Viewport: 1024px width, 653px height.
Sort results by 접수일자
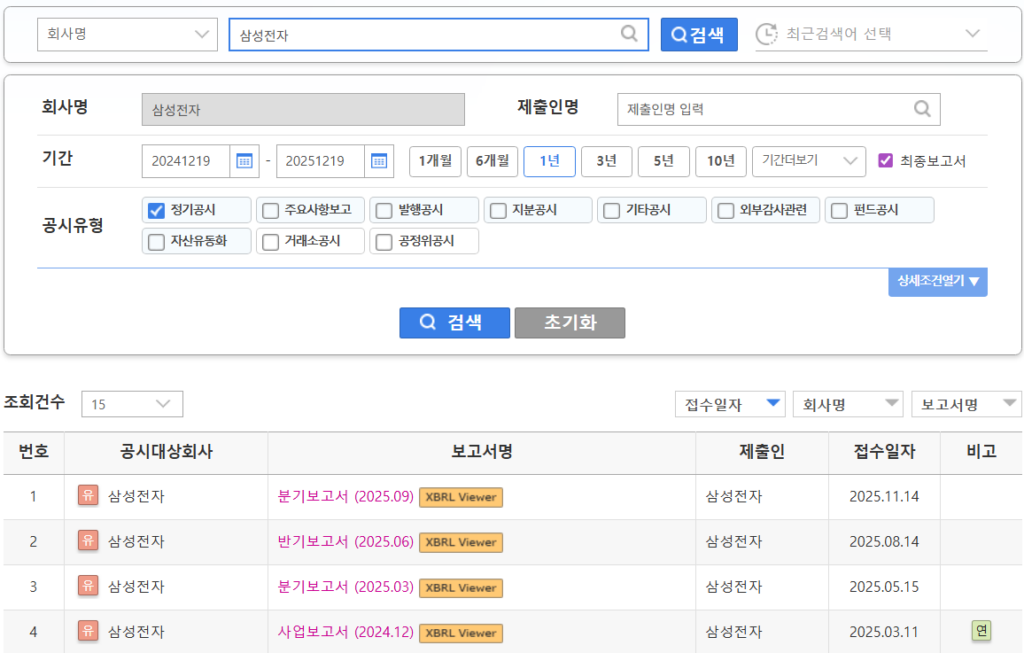[730, 404]
